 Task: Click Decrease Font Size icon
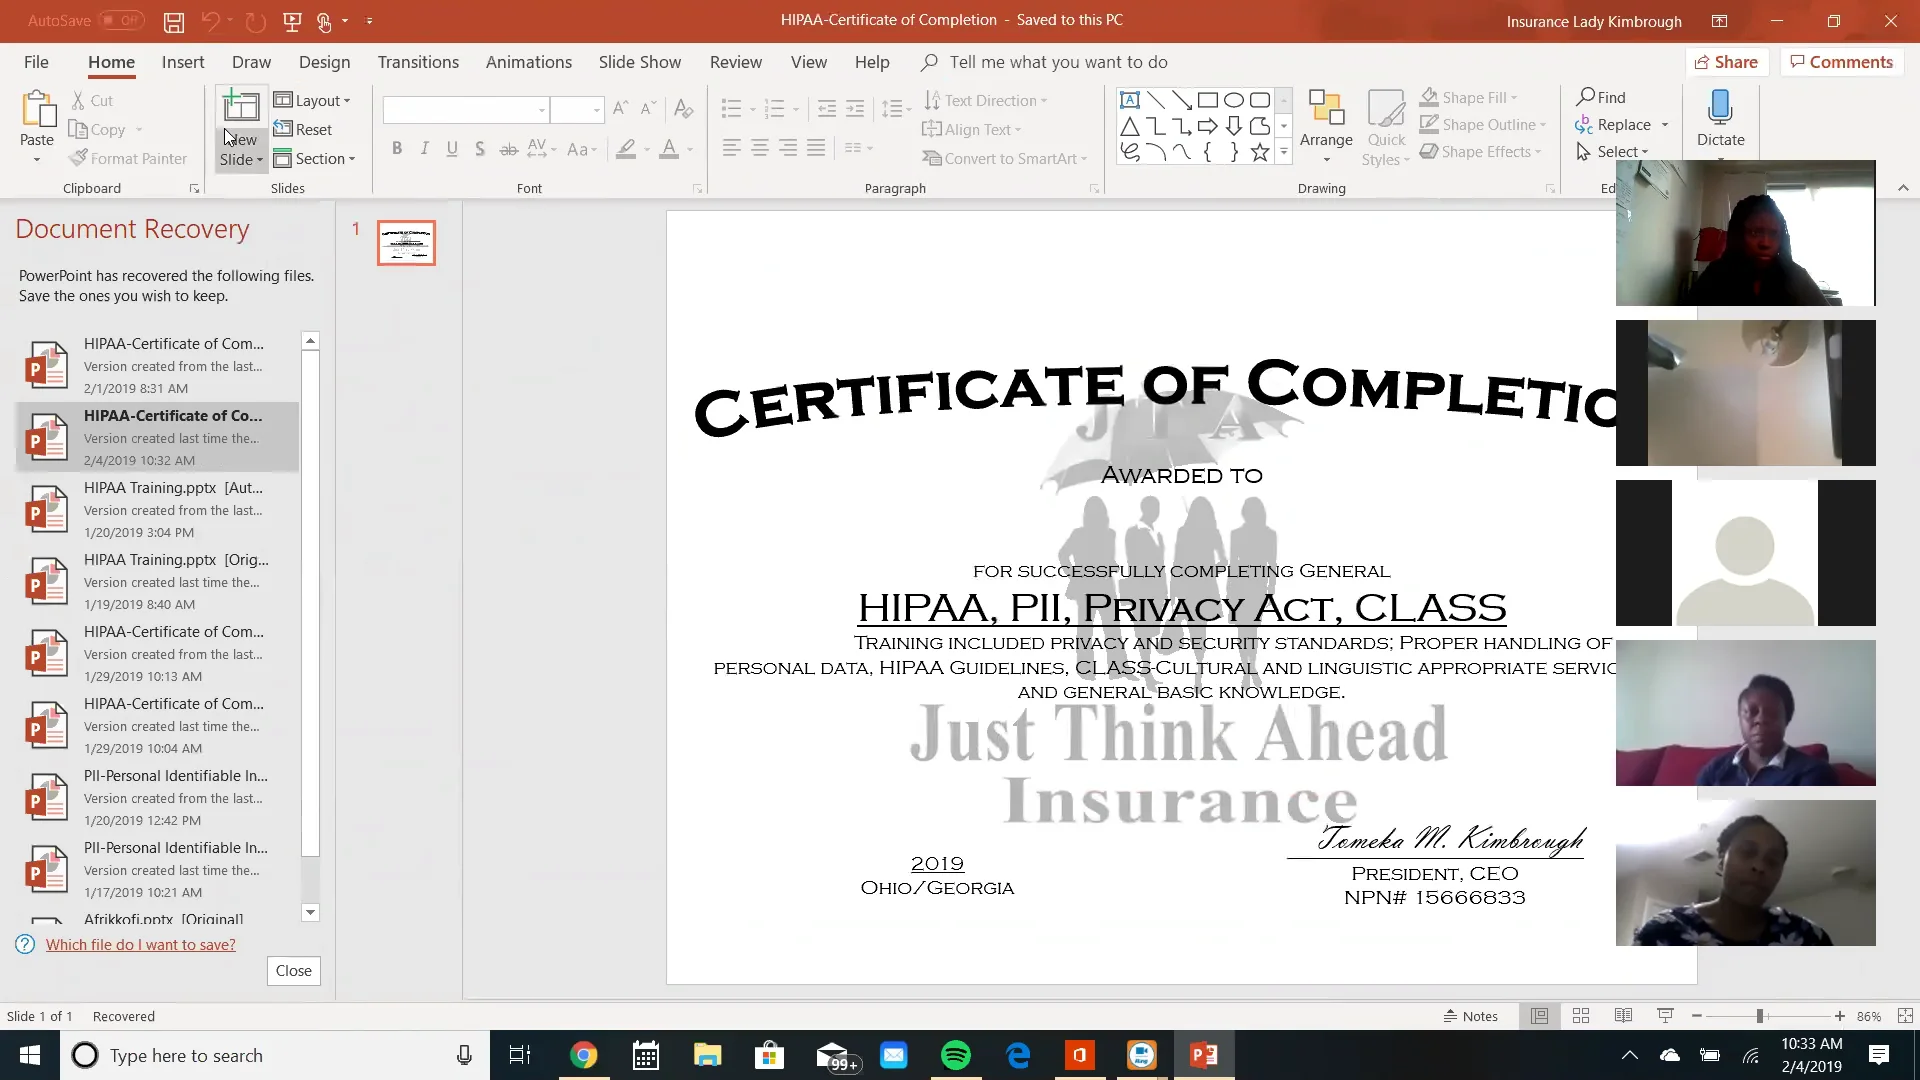[648, 107]
